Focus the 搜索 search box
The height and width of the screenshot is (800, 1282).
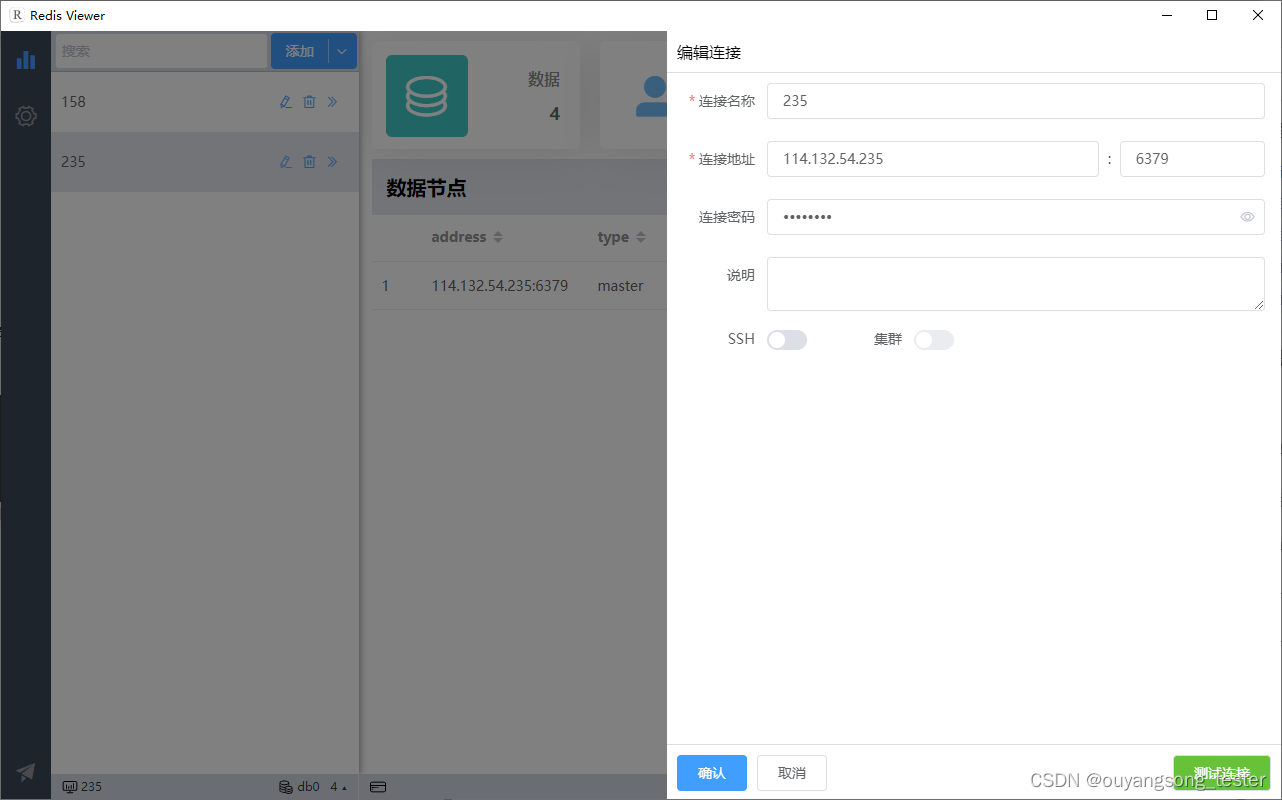tap(161, 51)
